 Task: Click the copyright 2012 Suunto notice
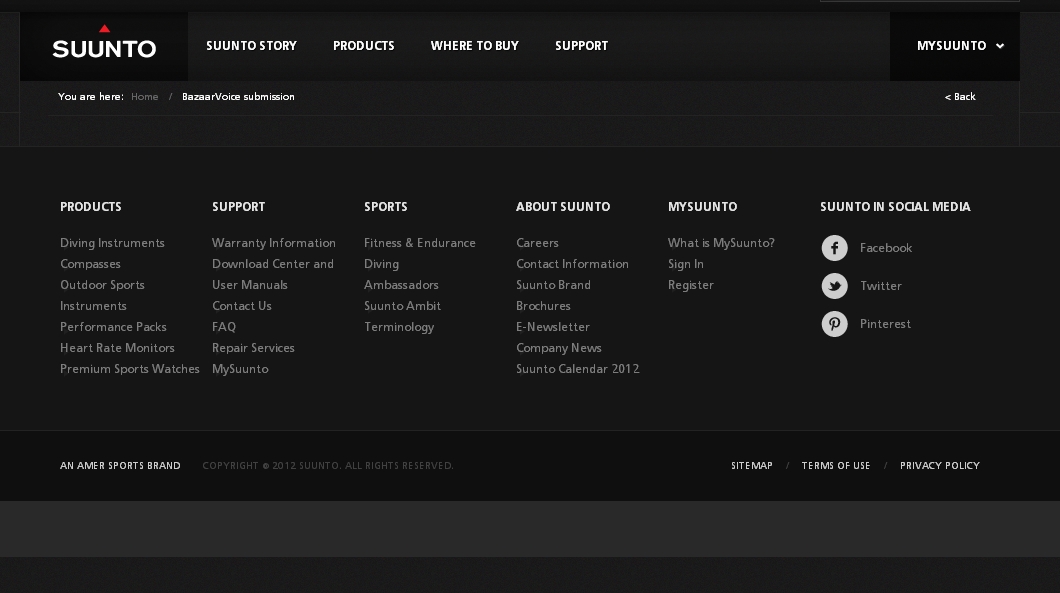click(328, 466)
